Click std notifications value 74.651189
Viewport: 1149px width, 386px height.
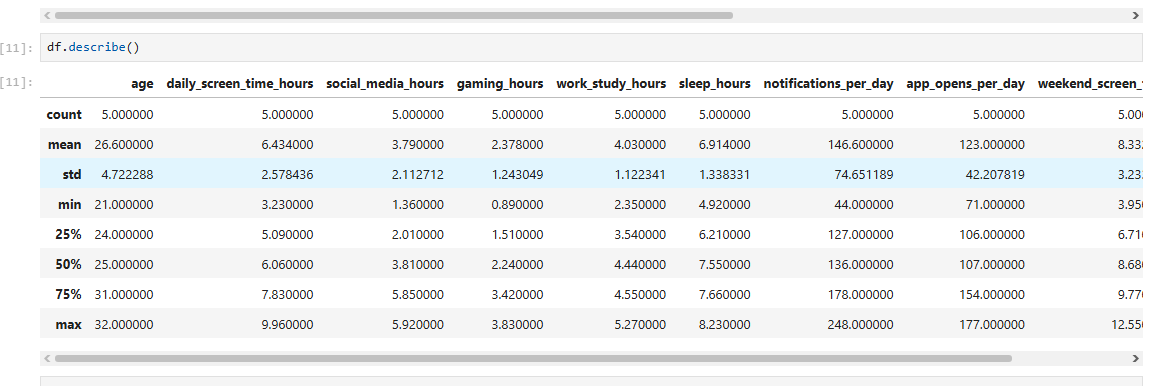pos(864,175)
